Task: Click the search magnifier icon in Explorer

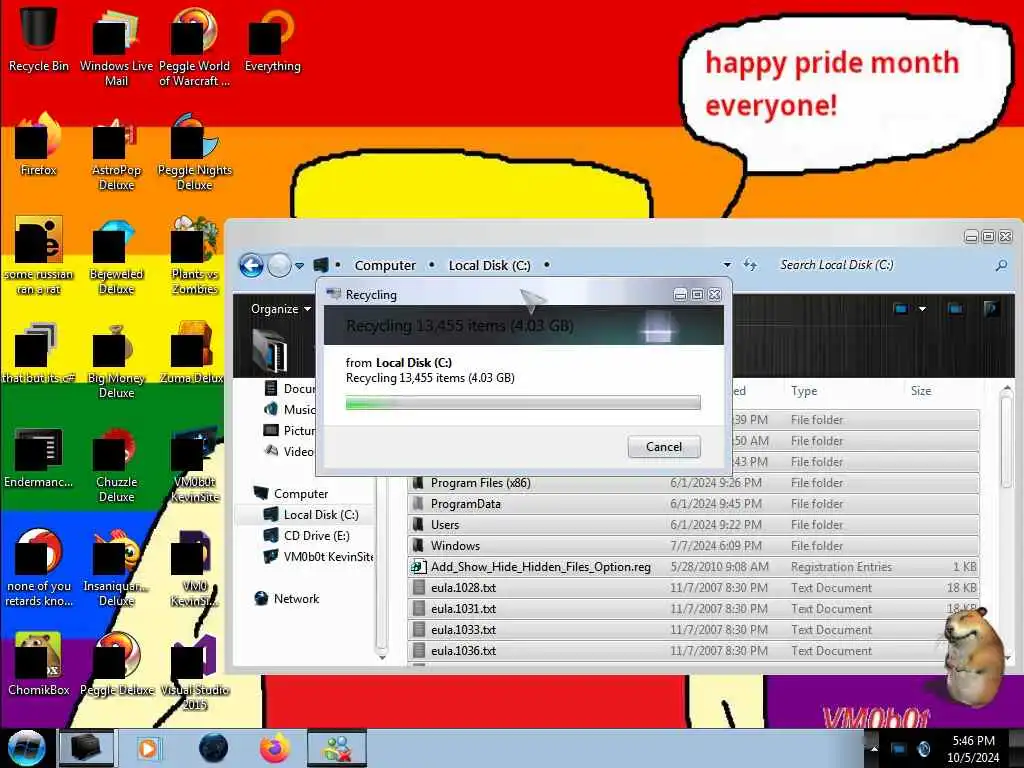Action: click(1000, 265)
